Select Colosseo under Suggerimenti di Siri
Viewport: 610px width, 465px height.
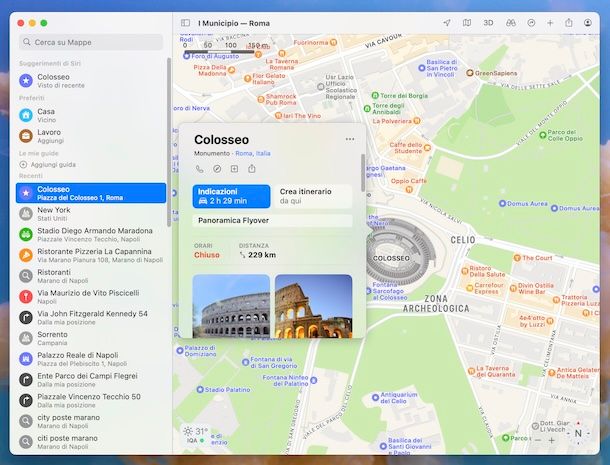[x=91, y=81]
